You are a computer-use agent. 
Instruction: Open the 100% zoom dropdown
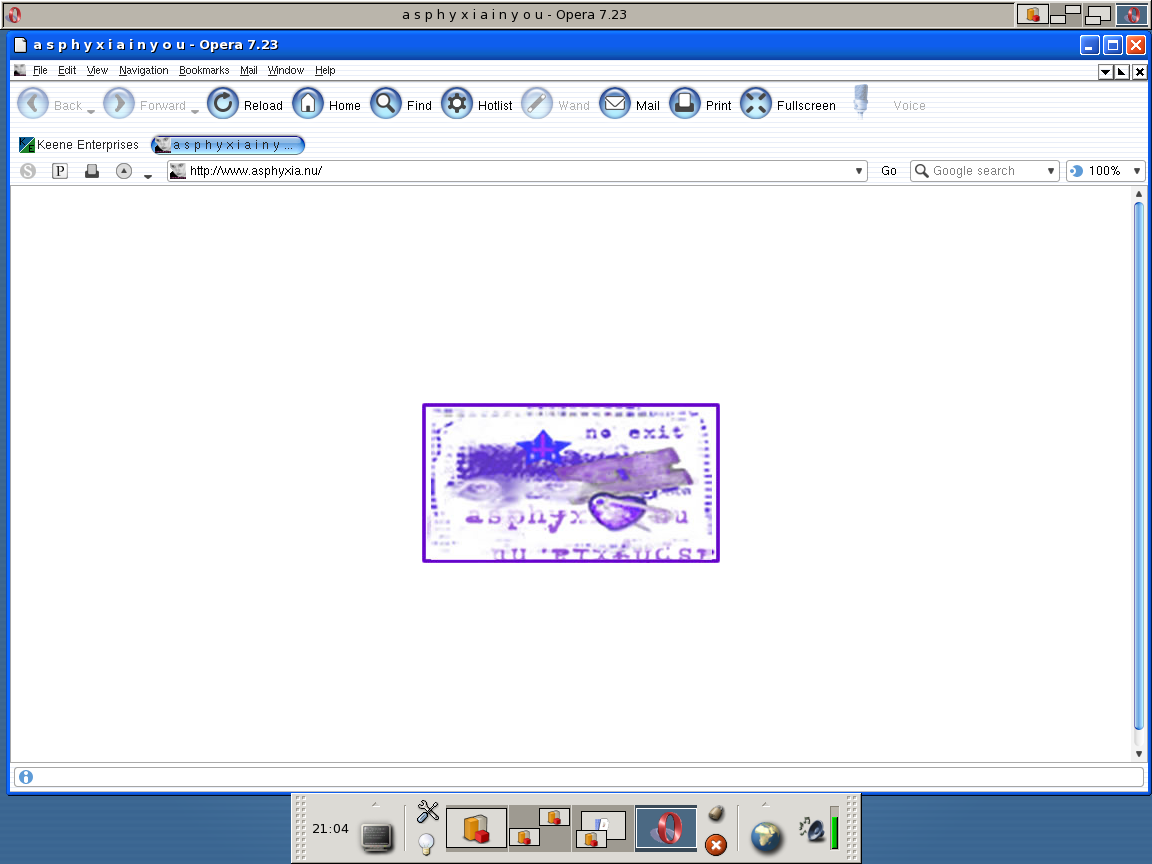click(1137, 171)
